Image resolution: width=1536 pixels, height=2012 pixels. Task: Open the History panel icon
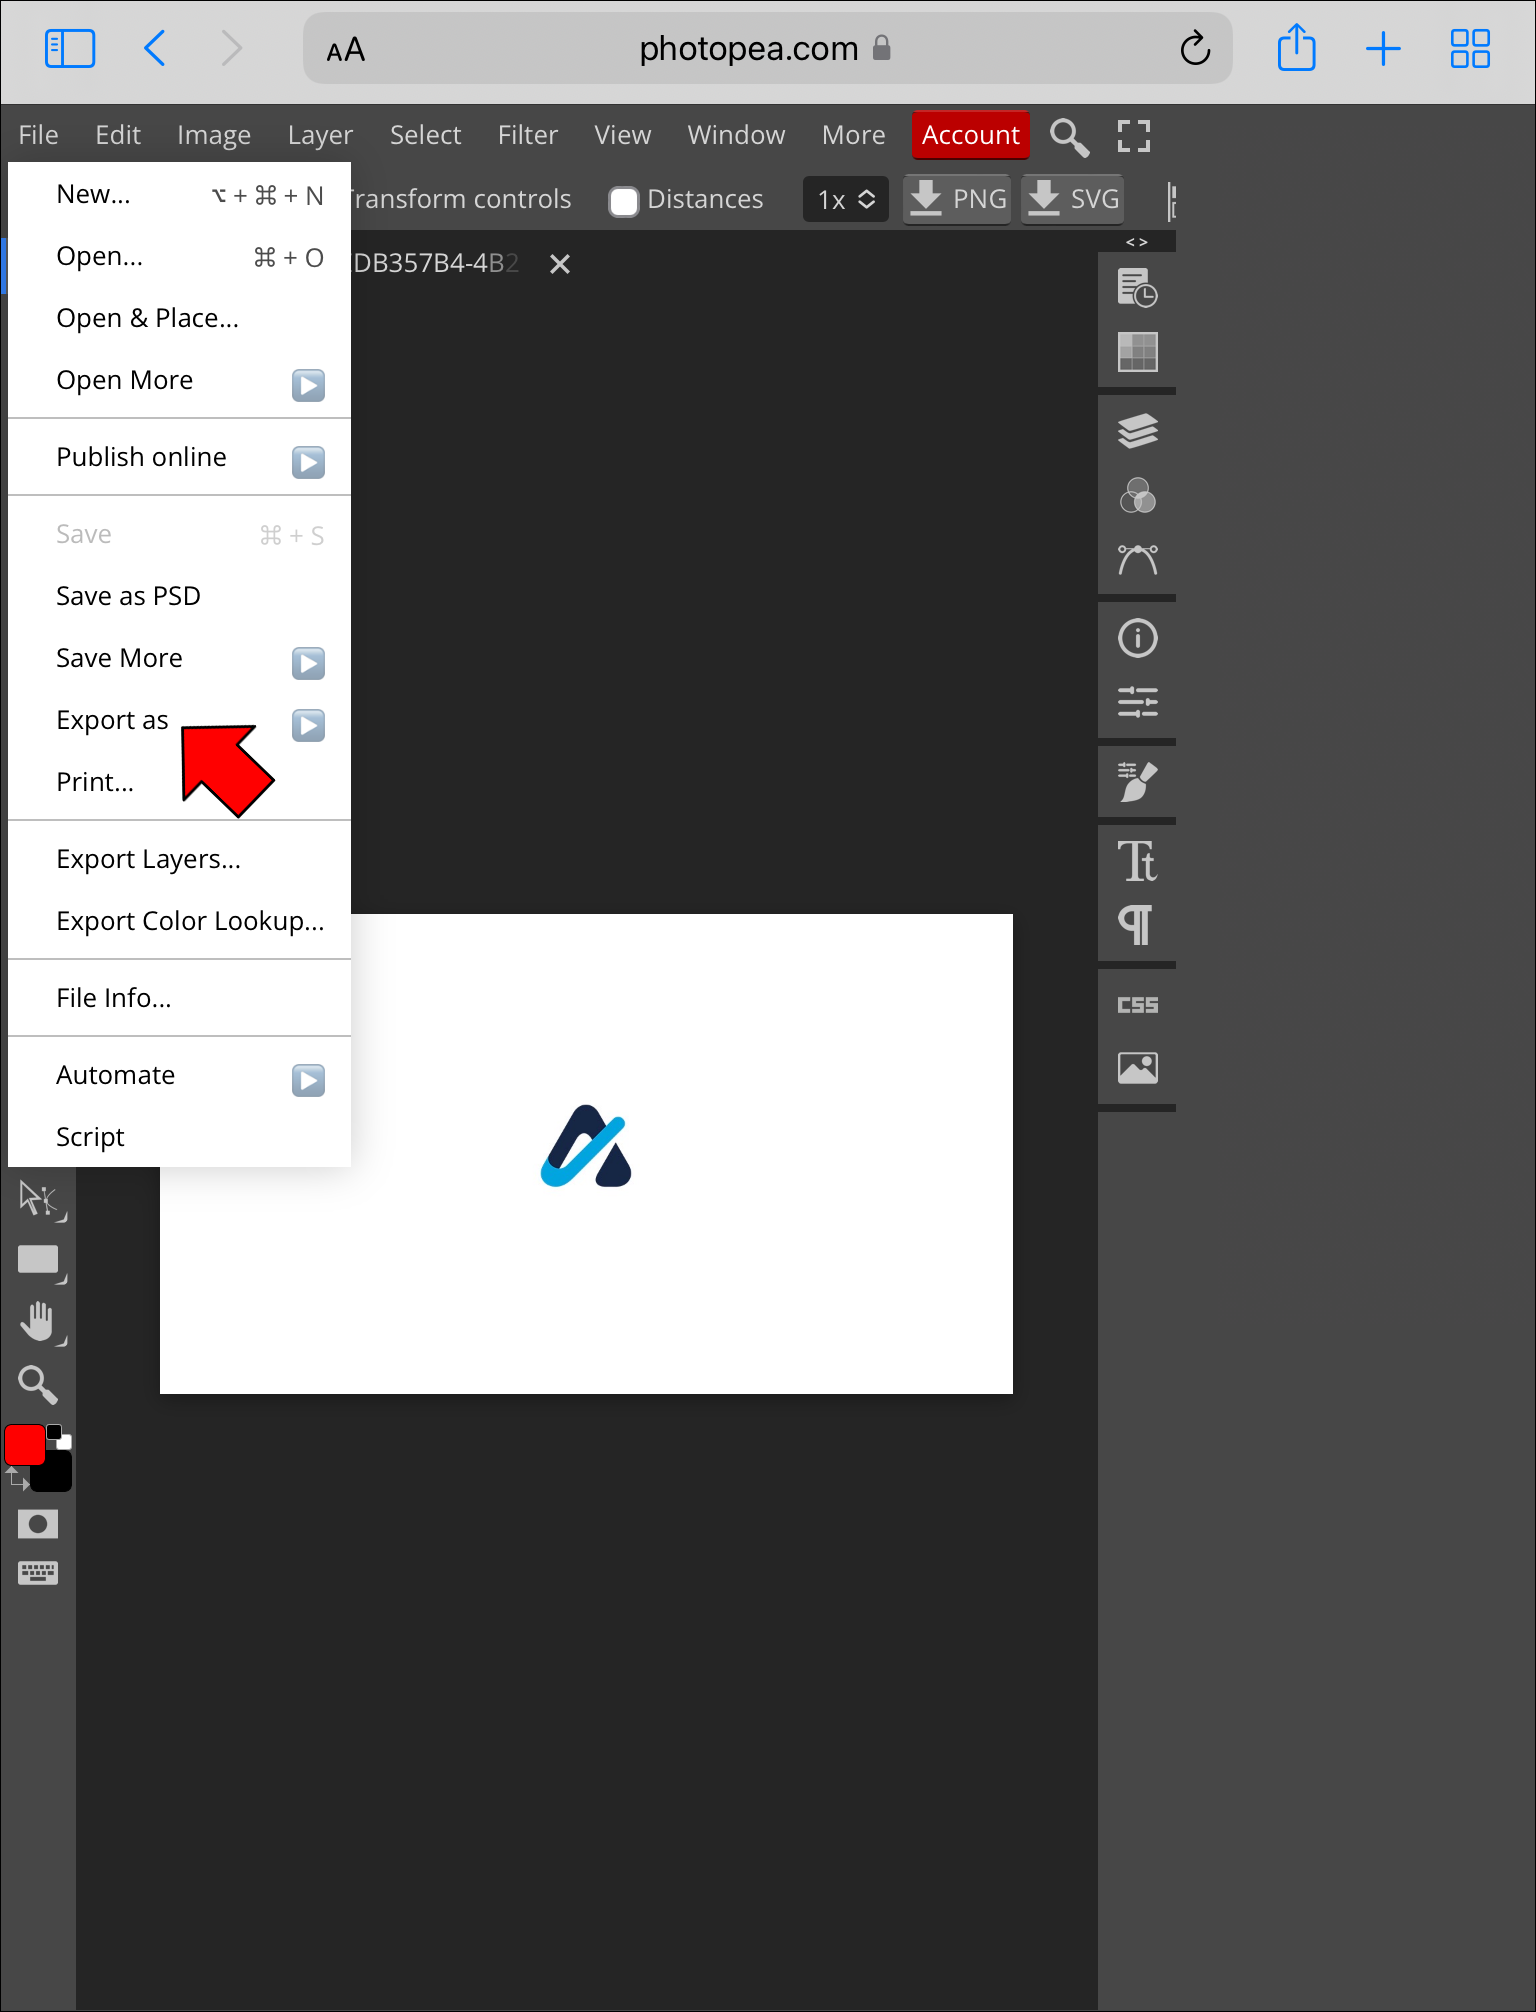point(1137,288)
